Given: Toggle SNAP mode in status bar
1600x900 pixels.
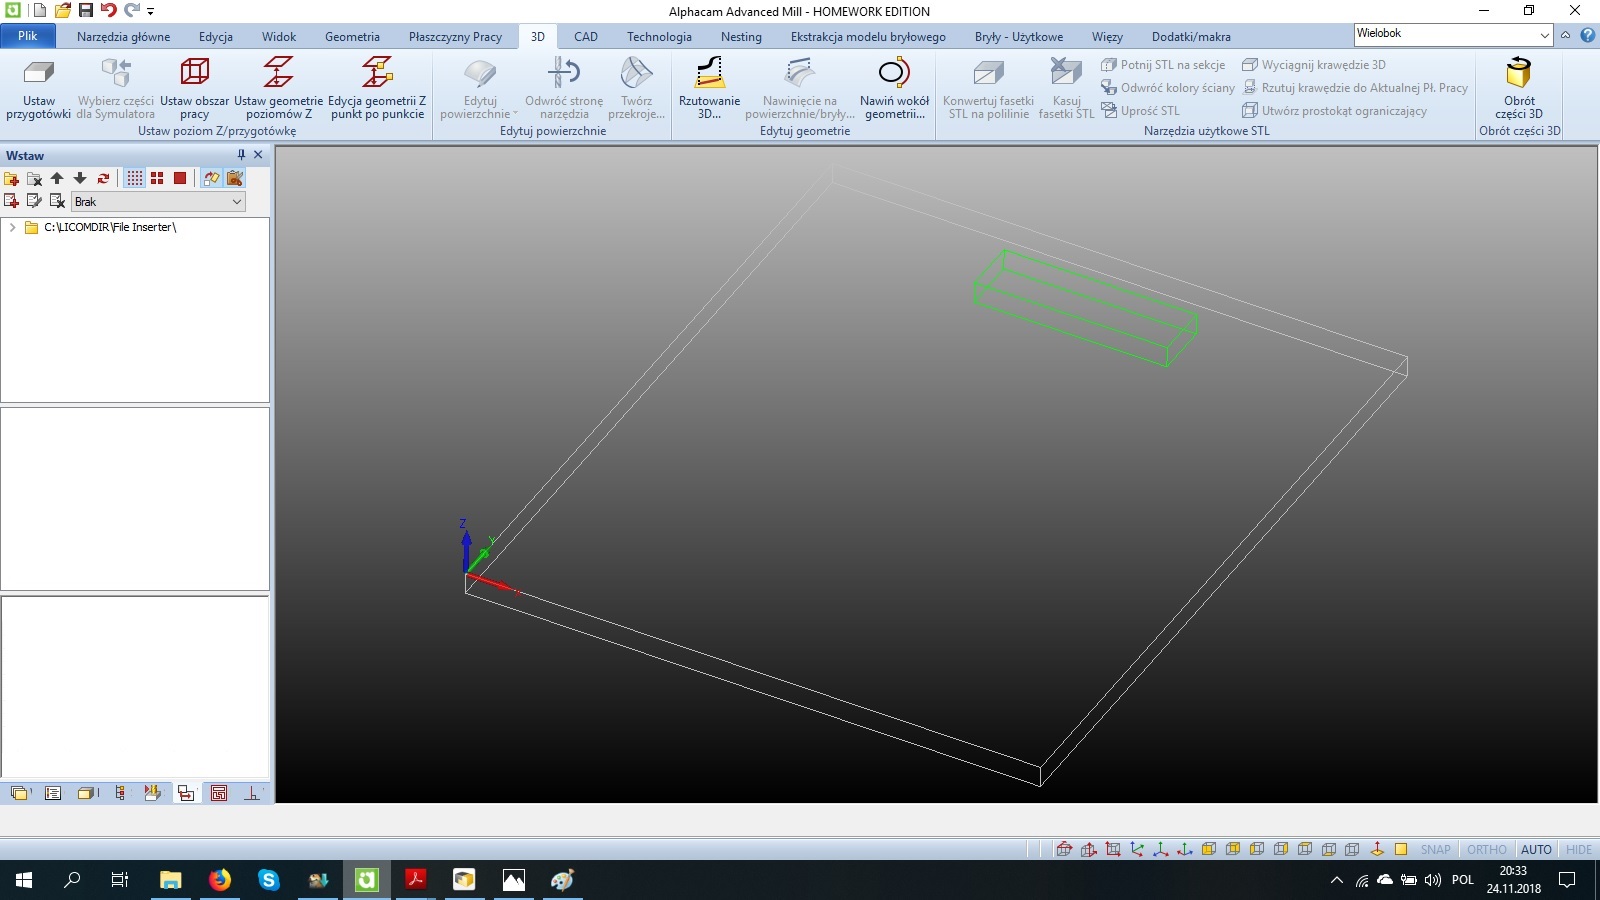Looking at the screenshot, I should pos(1435,850).
